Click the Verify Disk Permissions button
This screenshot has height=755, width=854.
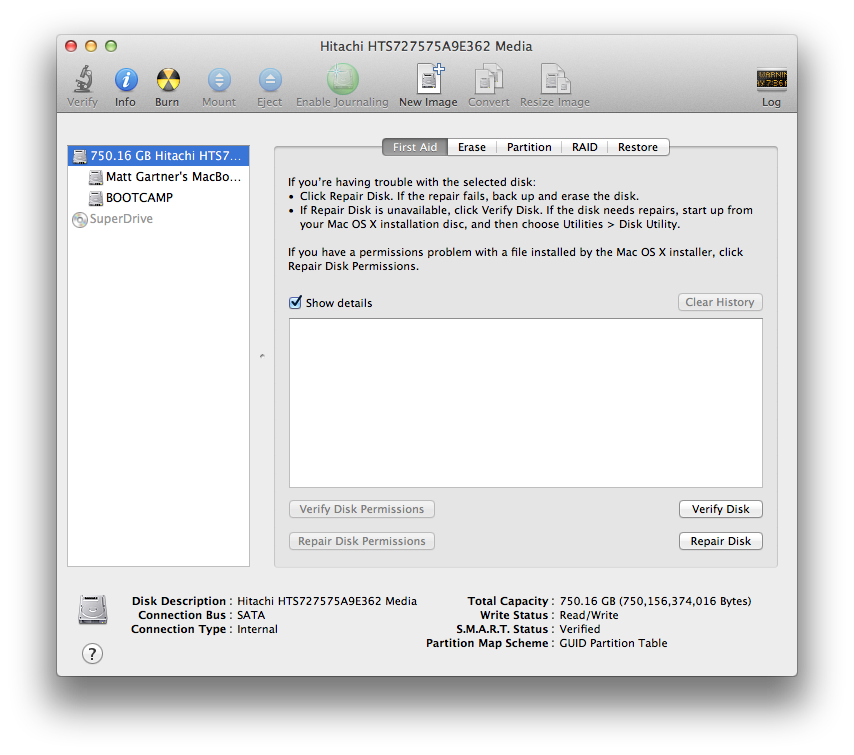pos(362,509)
